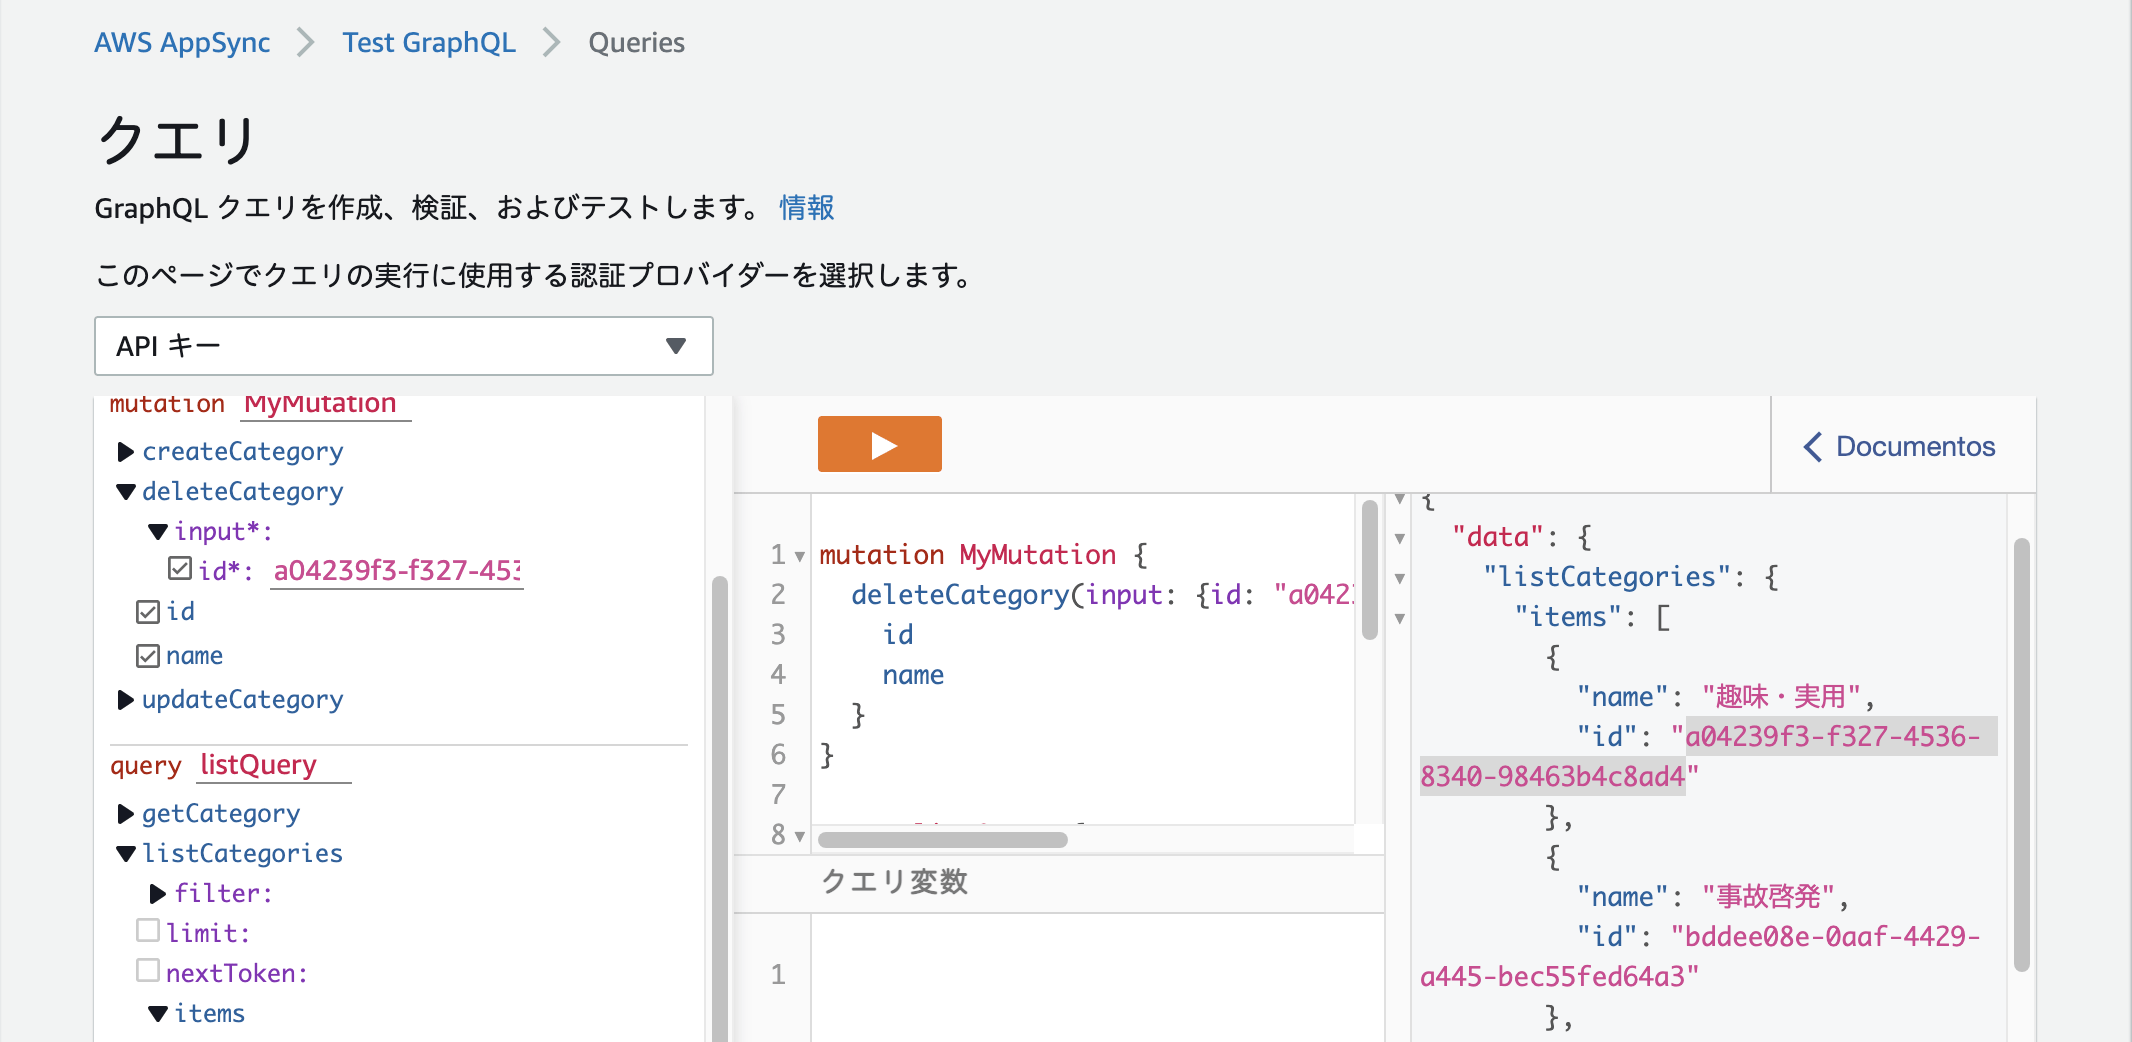Uncheck the id field under deleteCategory

pos(148,612)
